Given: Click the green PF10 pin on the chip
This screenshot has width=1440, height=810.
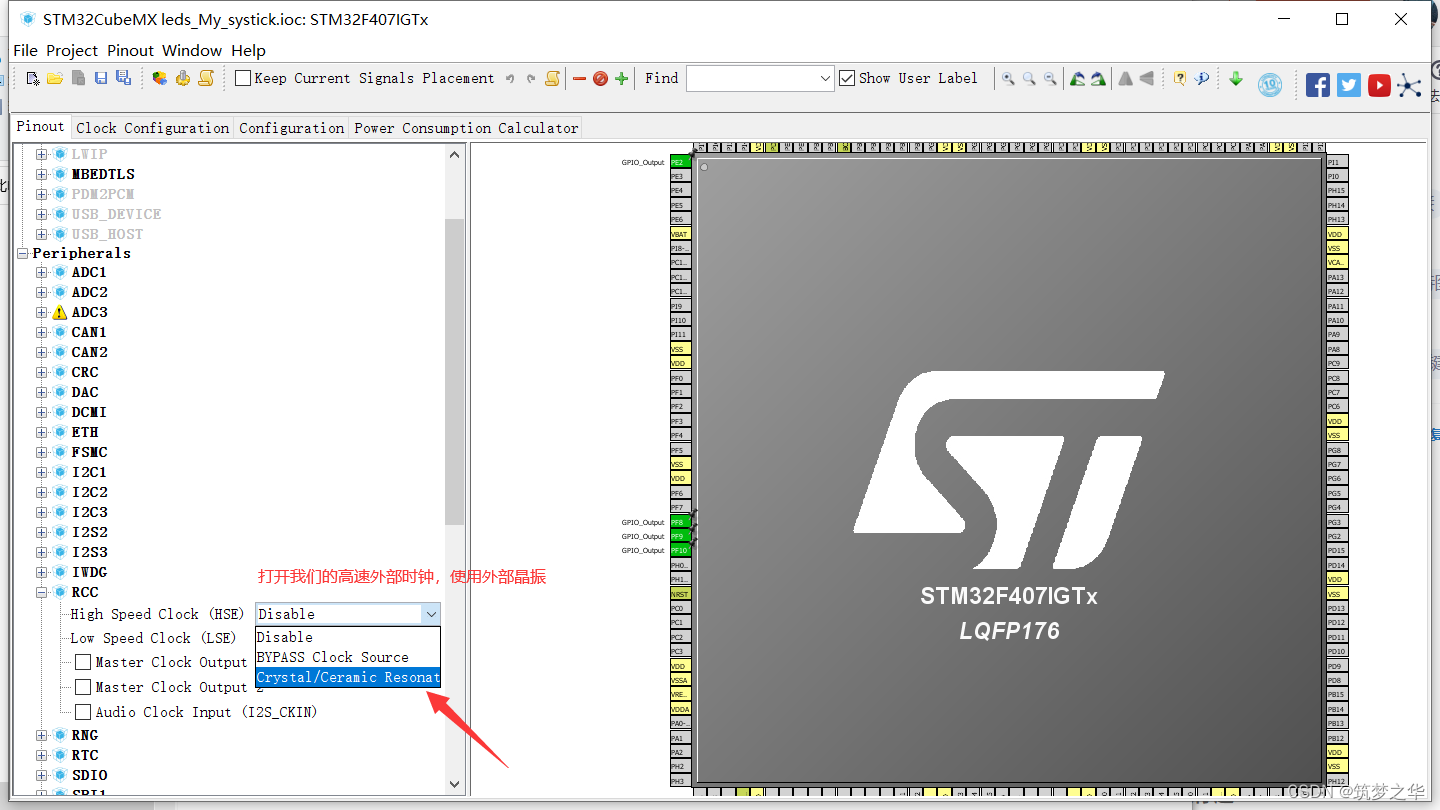Looking at the screenshot, I should coord(680,551).
